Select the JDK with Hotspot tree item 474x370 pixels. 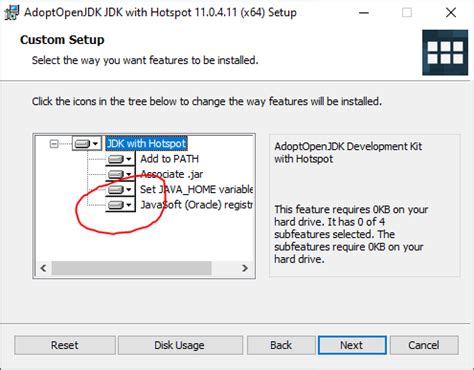146,144
